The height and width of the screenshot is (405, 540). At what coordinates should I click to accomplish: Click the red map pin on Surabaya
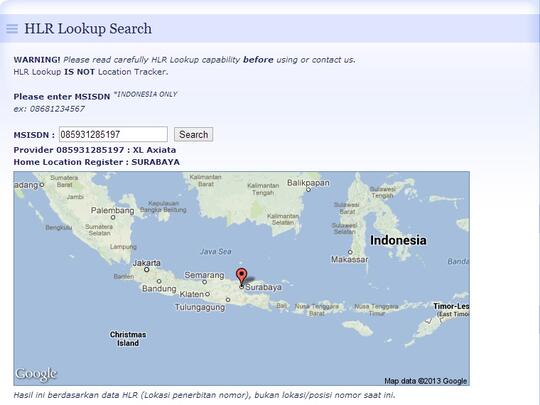[241, 277]
